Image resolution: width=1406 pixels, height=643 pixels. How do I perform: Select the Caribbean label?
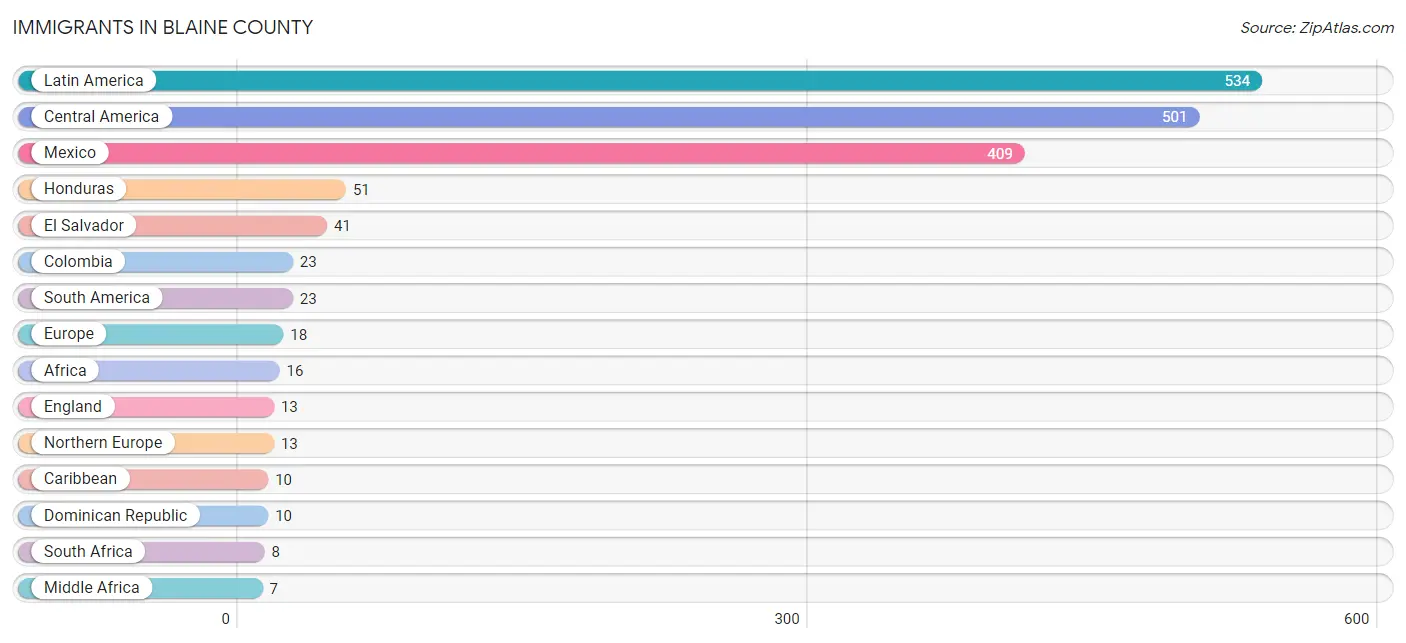coord(80,478)
